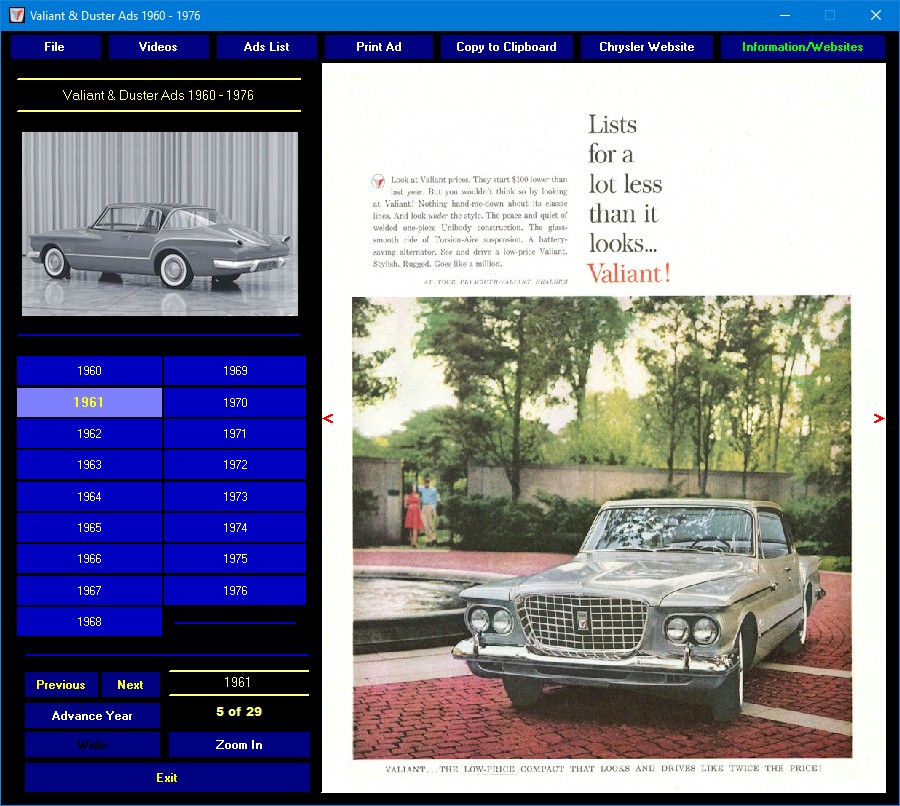Click Print Ad in the top bar
The image size is (900, 806).
click(379, 47)
